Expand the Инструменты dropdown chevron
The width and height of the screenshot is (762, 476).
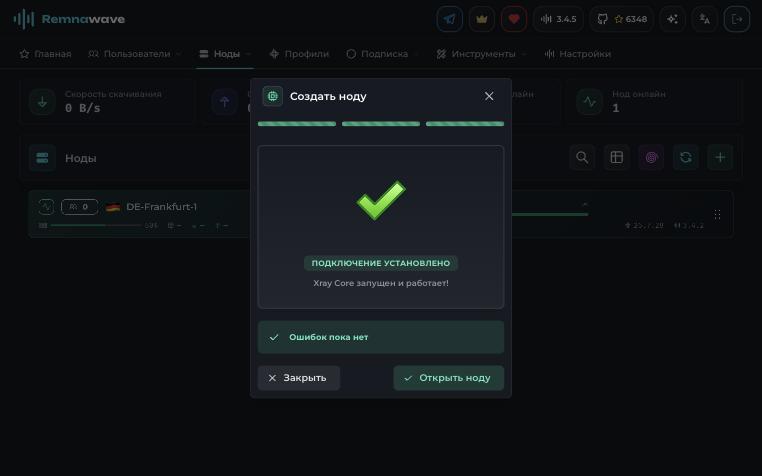pyautogui.click(x=524, y=54)
